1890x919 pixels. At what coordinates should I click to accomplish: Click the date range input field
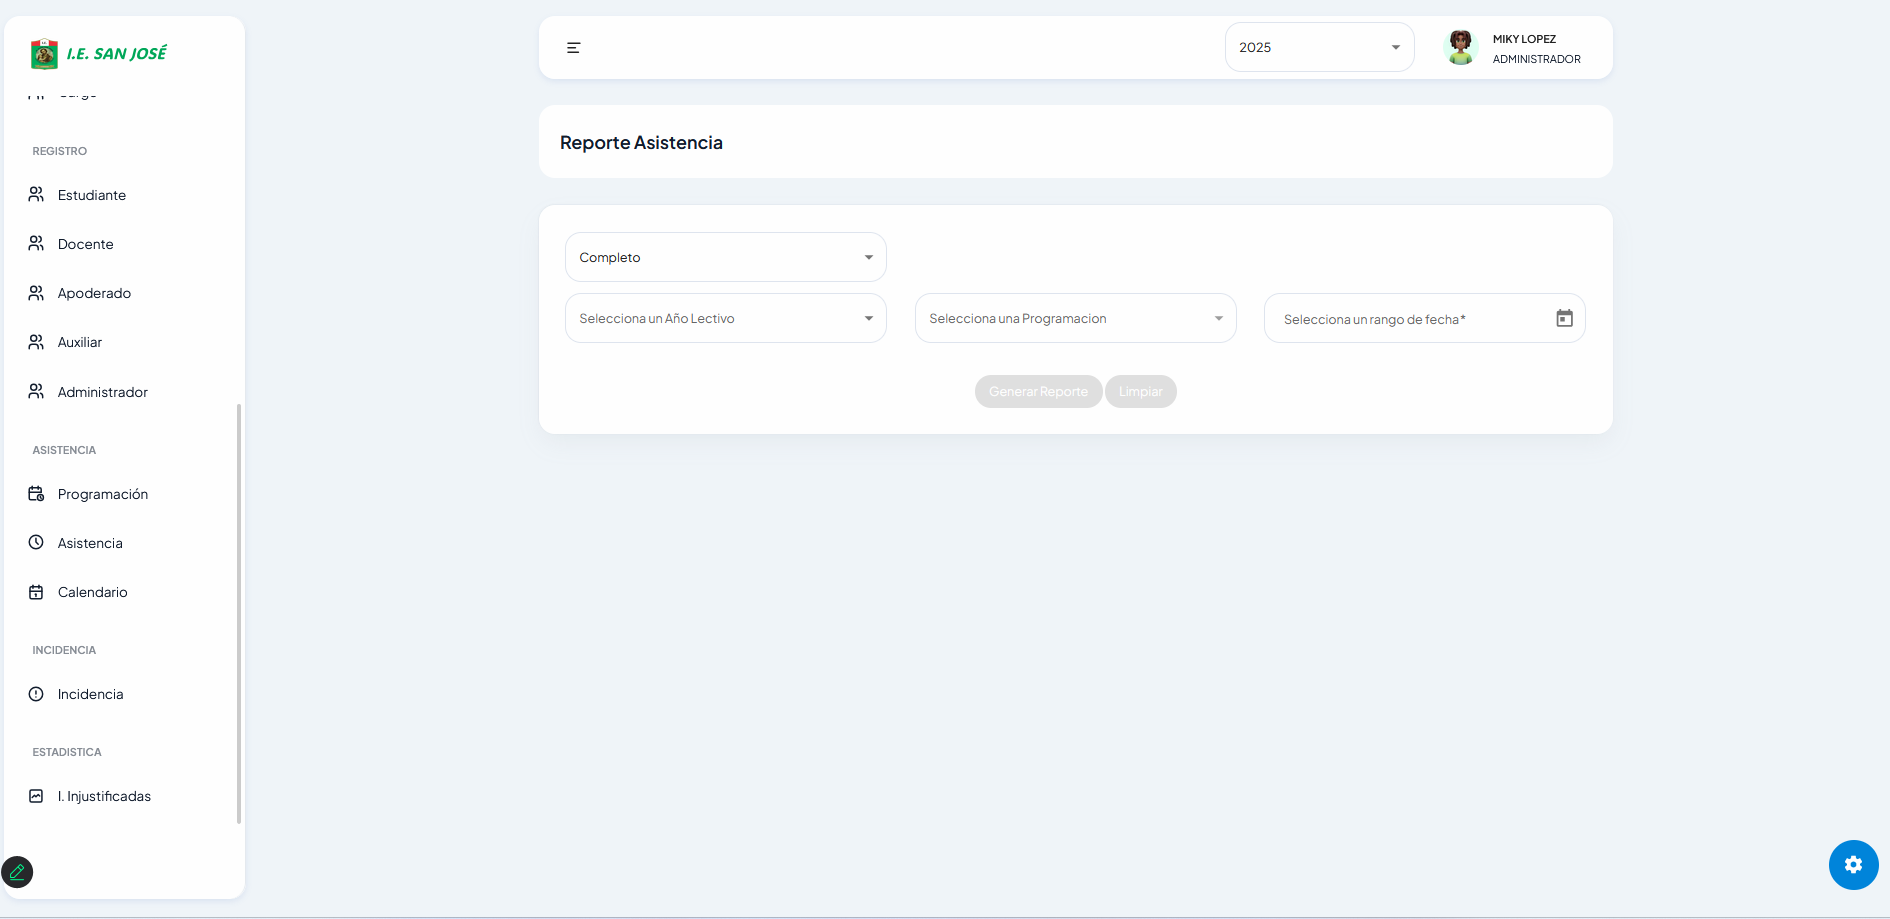(x=1410, y=319)
